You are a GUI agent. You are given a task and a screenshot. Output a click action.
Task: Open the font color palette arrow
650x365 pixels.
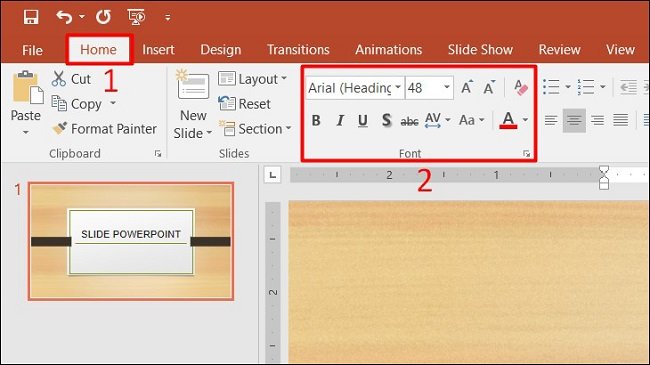coord(525,120)
